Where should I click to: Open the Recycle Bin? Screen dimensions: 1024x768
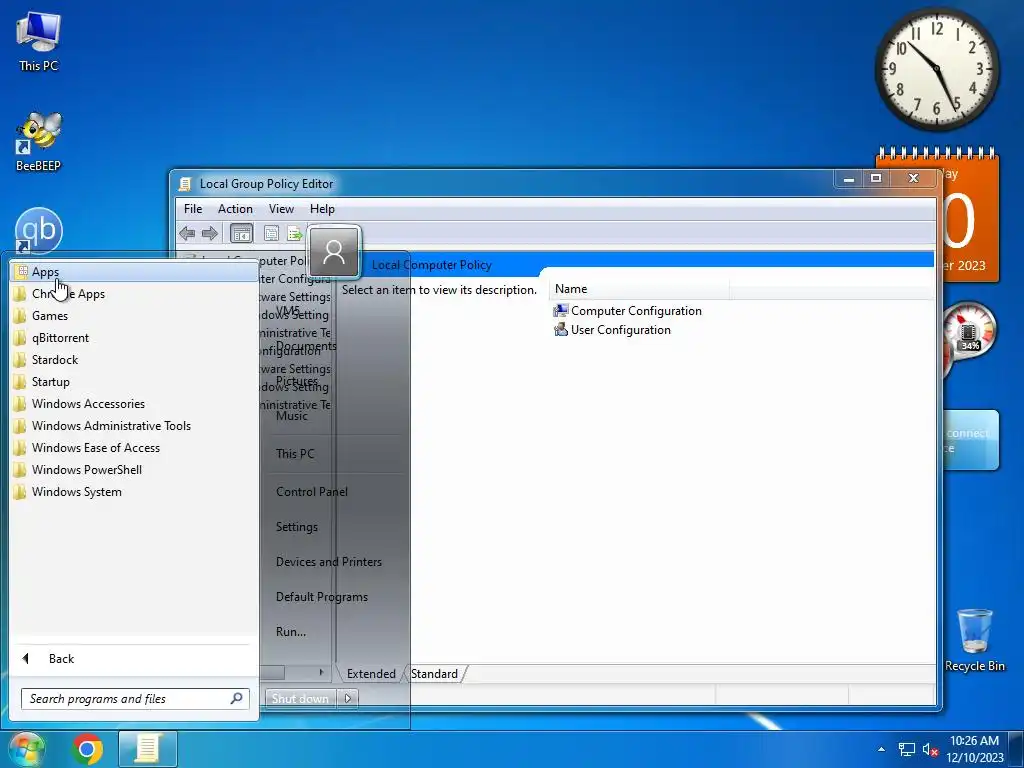[x=974, y=639]
